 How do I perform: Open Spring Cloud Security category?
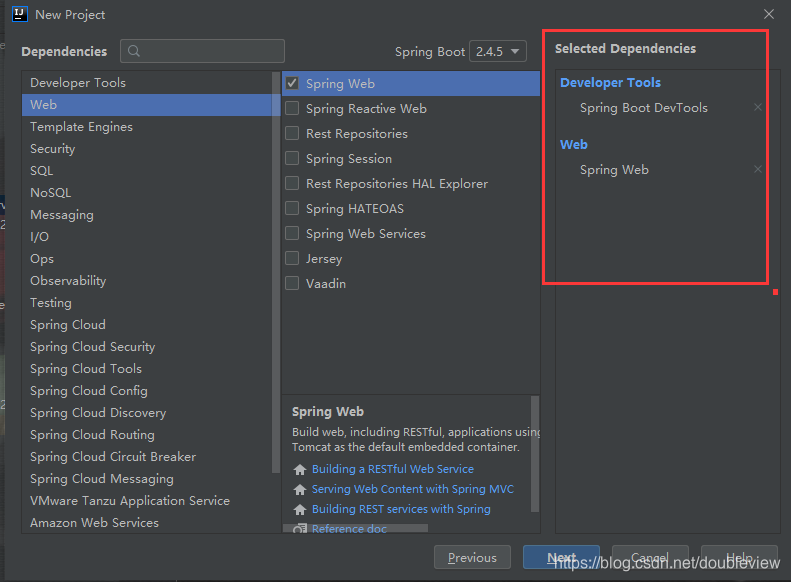point(147,347)
